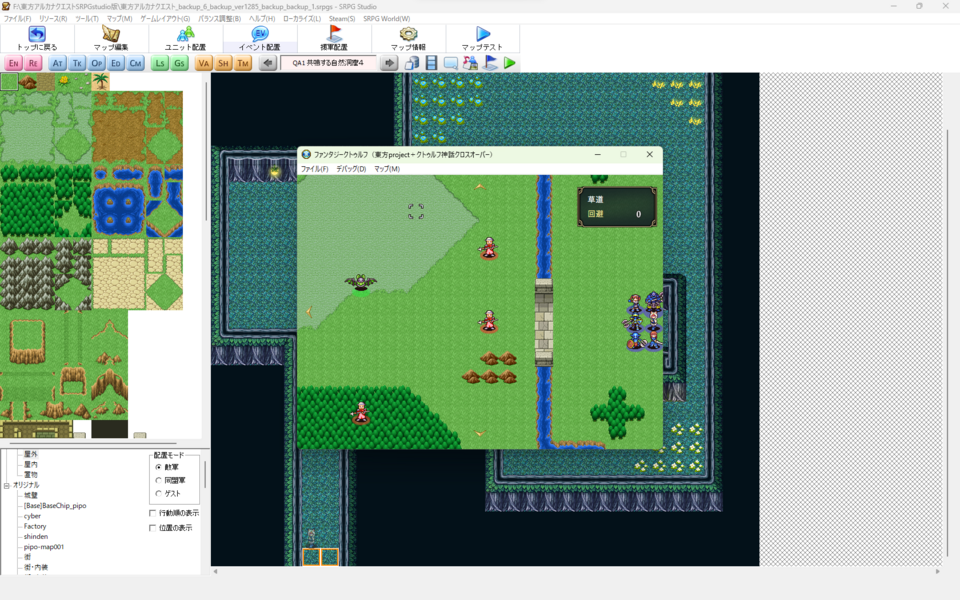
Task: Enable 位置の表示 checkbox
Action: 153,528
